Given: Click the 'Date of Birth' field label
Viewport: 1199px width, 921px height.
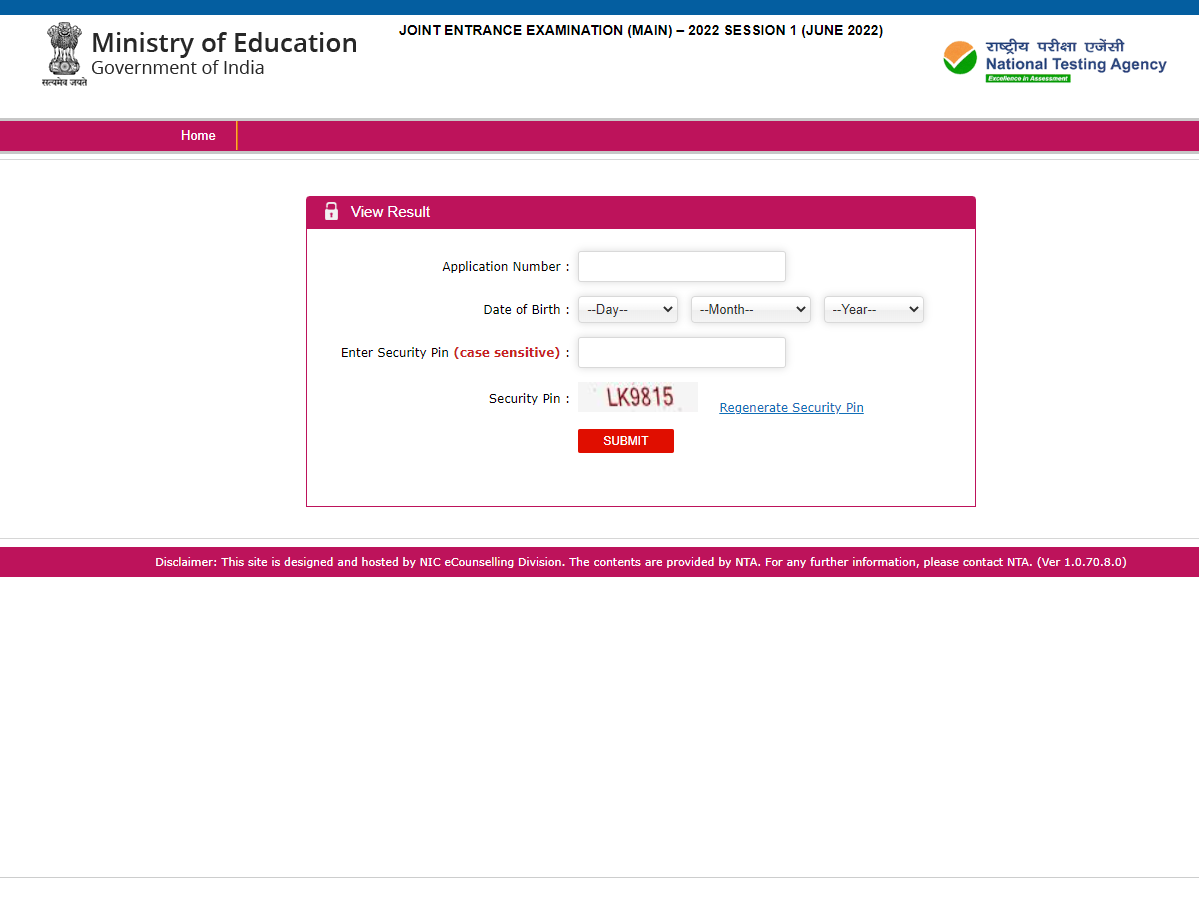Looking at the screenshot, I should [x=522, y=310].
